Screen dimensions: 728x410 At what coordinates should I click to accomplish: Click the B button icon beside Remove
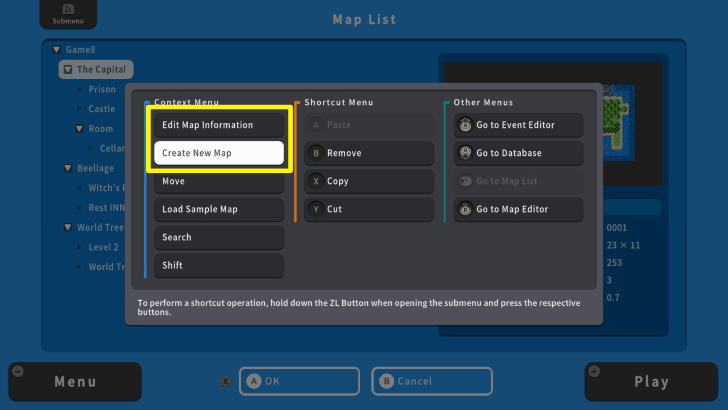tap(316, 153)
